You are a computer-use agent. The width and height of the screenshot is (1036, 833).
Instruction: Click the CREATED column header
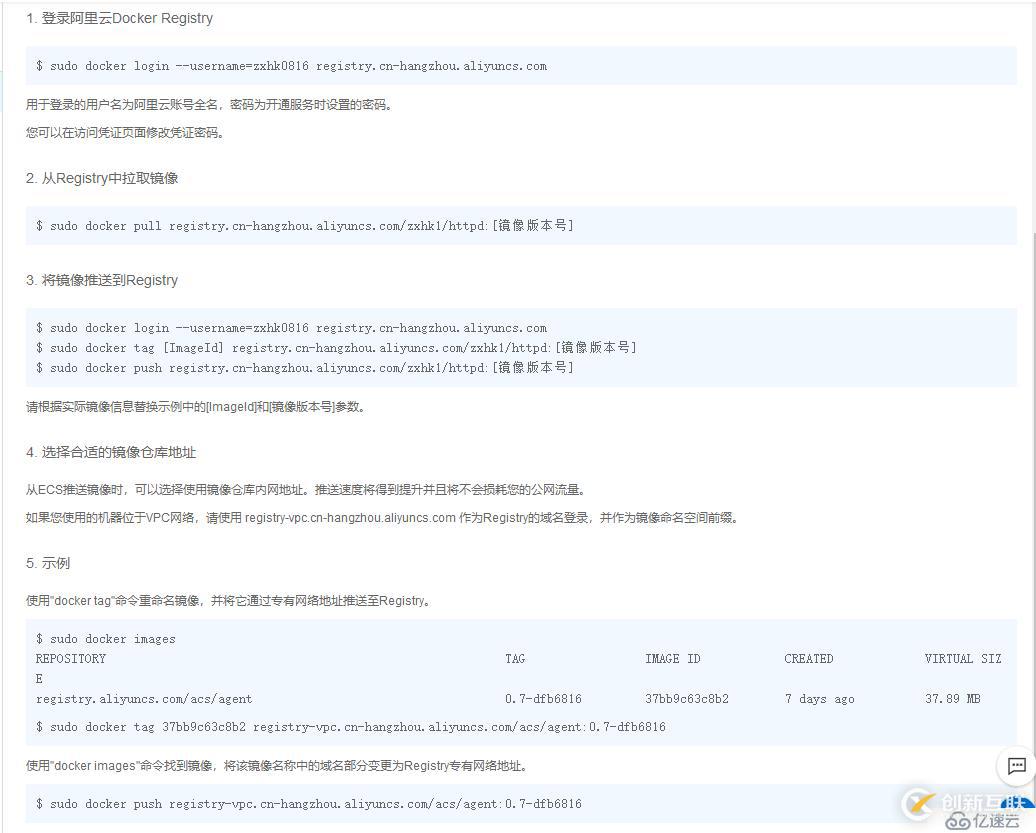809,659
